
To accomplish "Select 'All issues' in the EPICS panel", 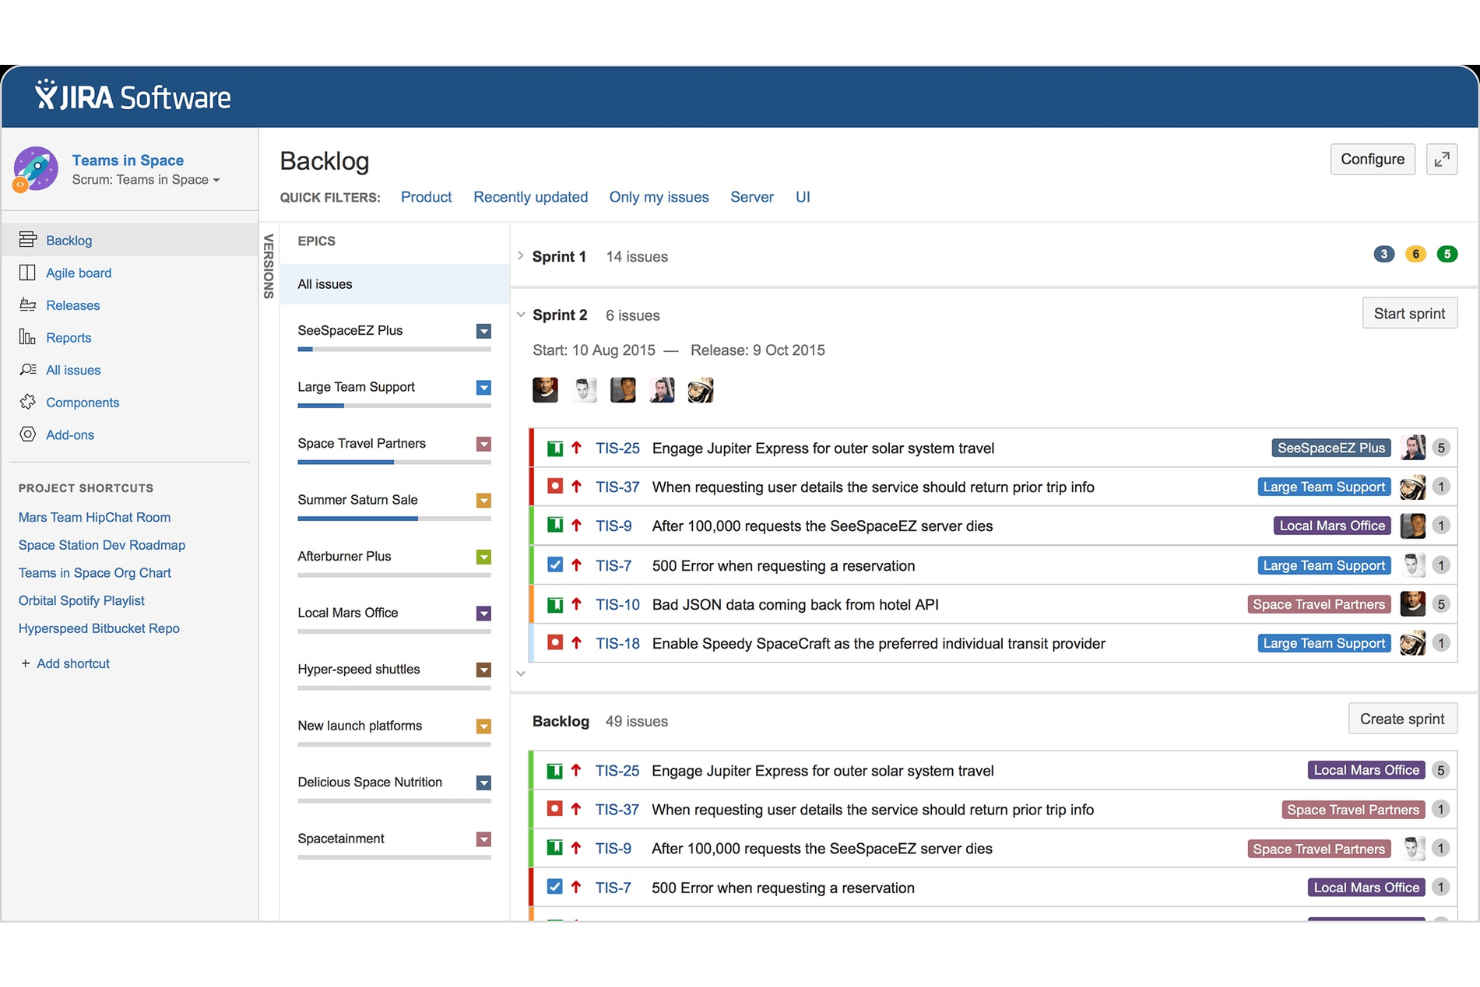I will tap(324, 284).
